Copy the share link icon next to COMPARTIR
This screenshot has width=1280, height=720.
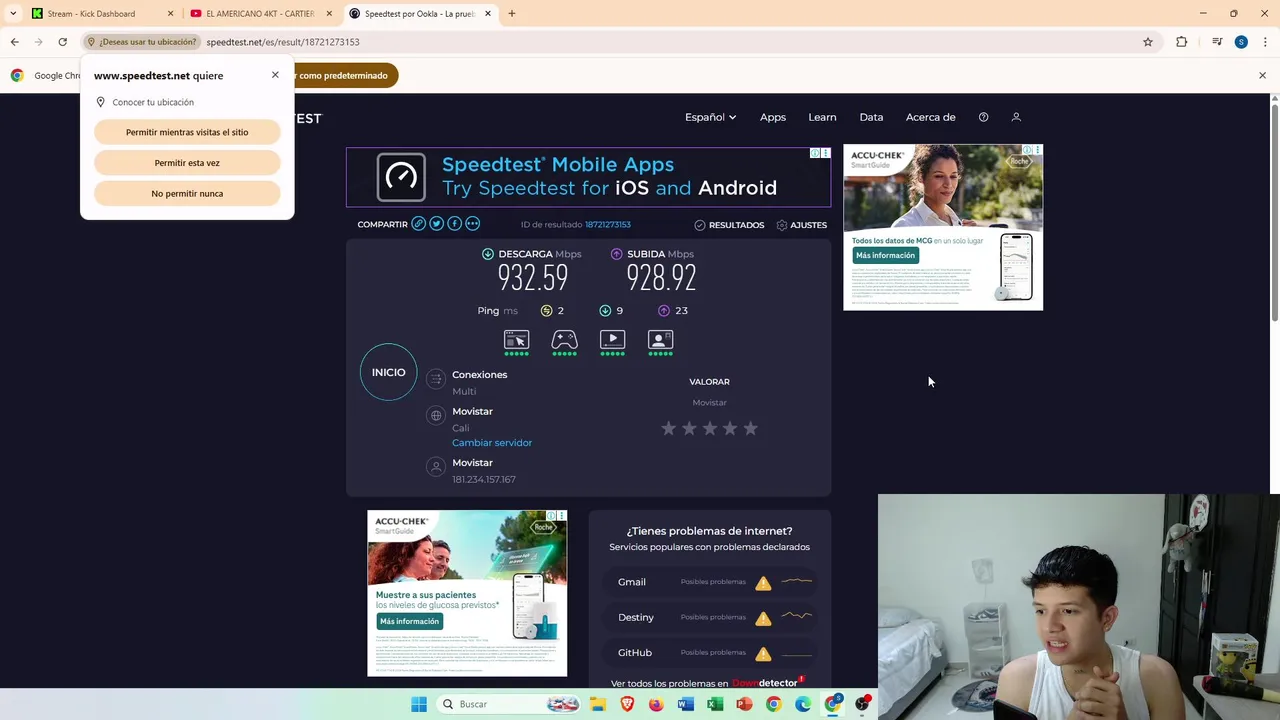(419, 224)
